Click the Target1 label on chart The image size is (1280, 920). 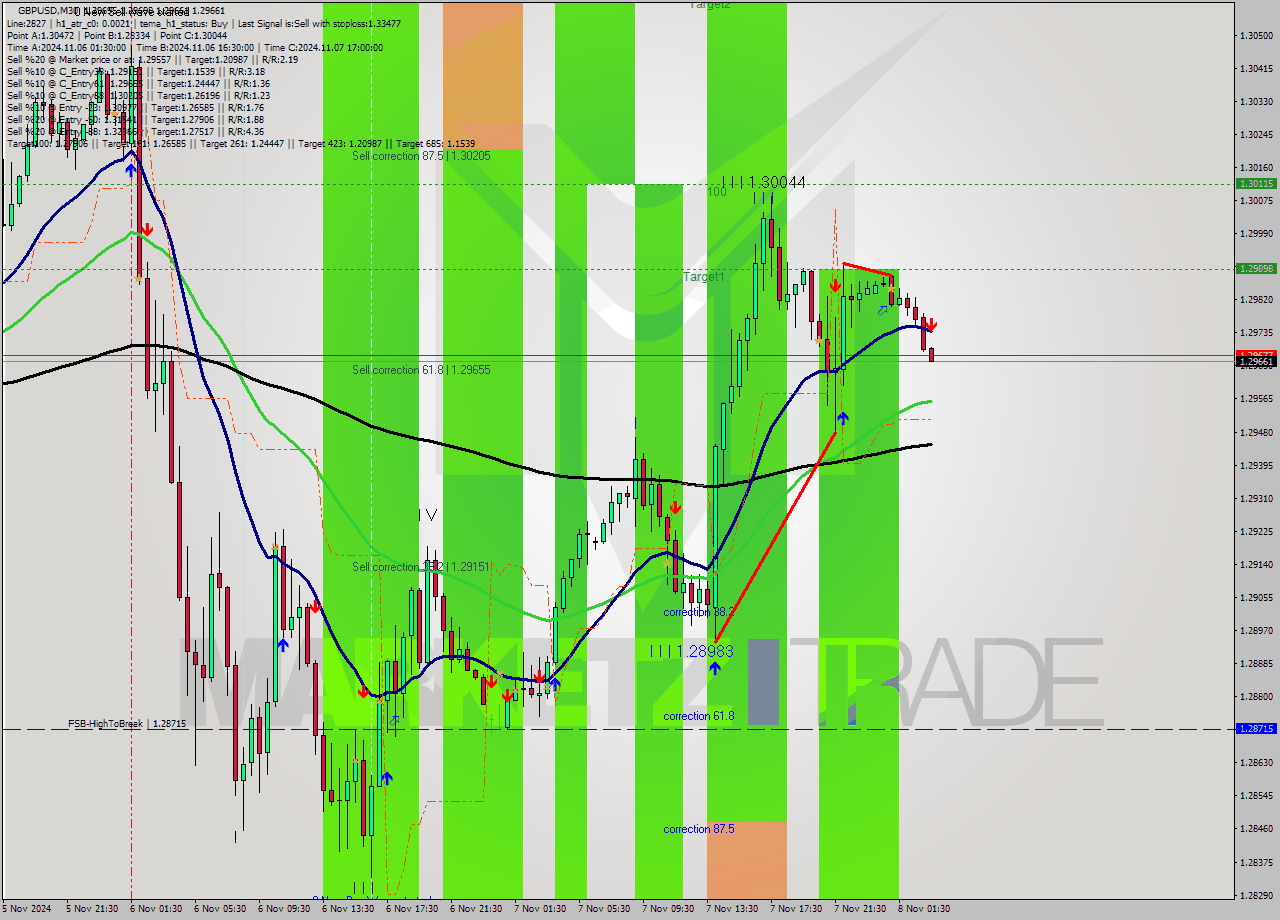(x=704, y=276)
